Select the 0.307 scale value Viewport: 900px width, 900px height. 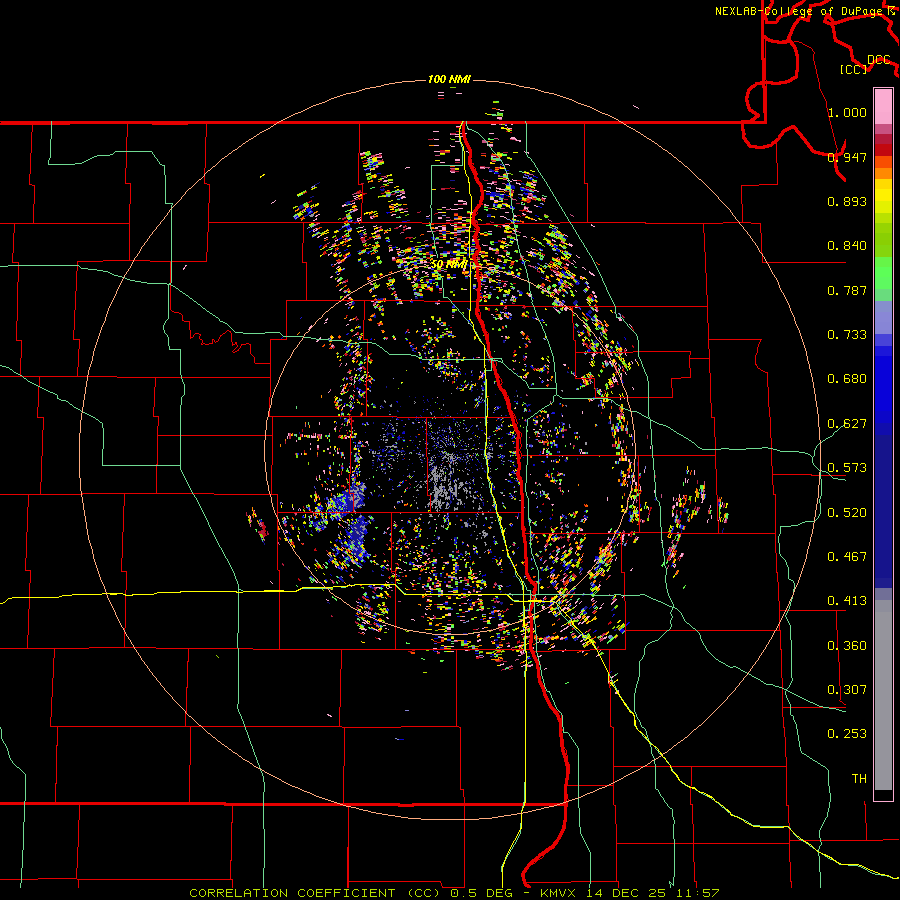[847, 690]
